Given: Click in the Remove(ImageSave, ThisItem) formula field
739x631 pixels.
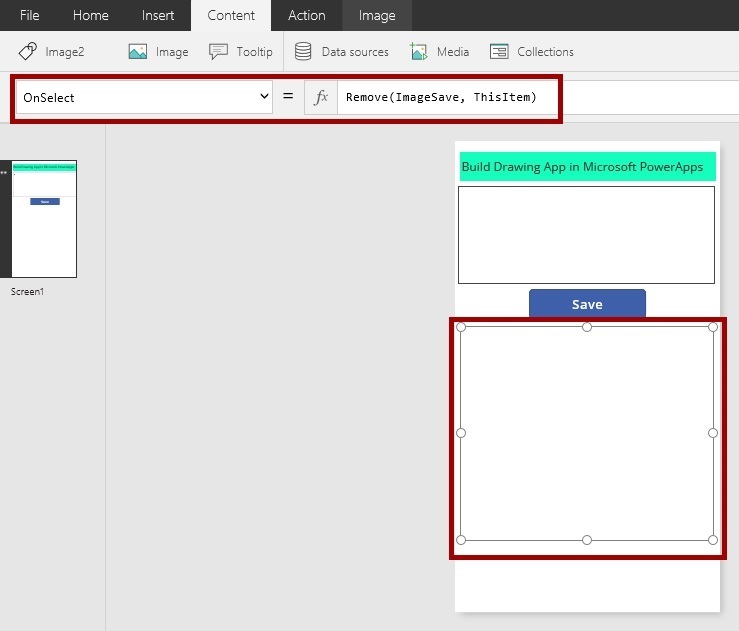Looking at the screenshot, I should (x=445, y=97).
